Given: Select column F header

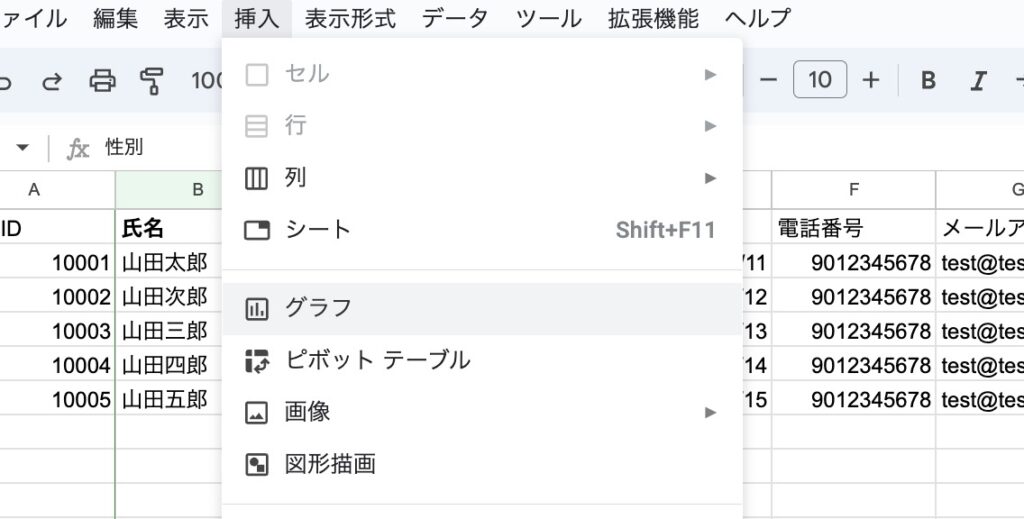Looking at the screenshot, I should point(854,190).
